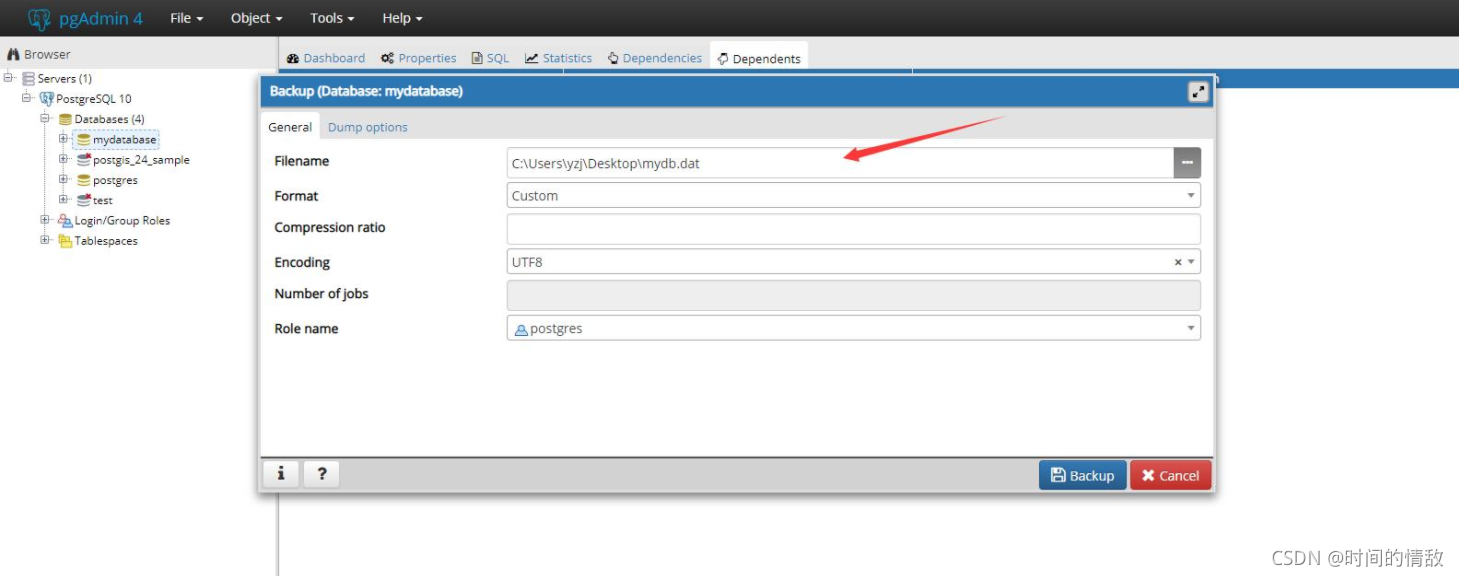Click the mydatabase database icon
This screenshot has width=1459, height=576.
click(x=84, y=140)
